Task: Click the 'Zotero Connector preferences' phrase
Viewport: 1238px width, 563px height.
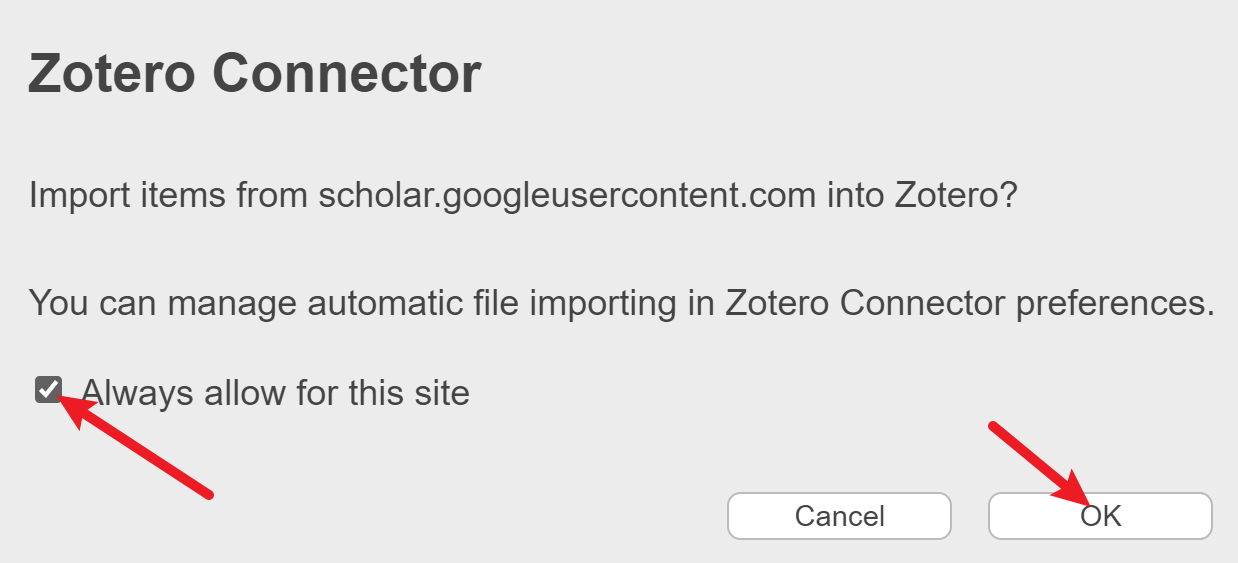Action: (x=970, y=302)
